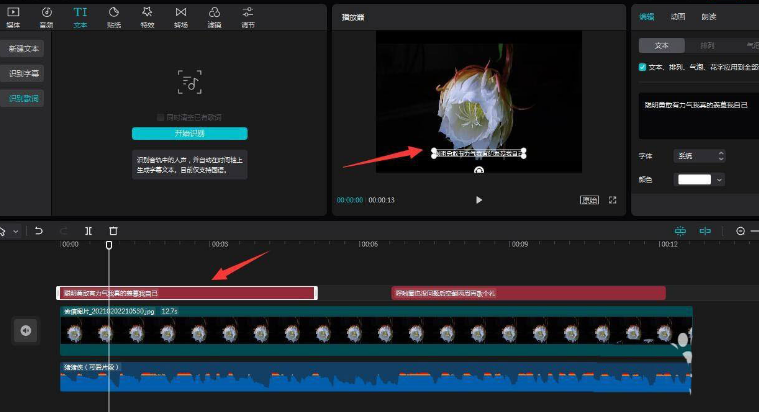The width and height of the screenshot is (759, 412).
Task: Expand the selection tool dropdown arrow
Action: click(x=16, y=231)
